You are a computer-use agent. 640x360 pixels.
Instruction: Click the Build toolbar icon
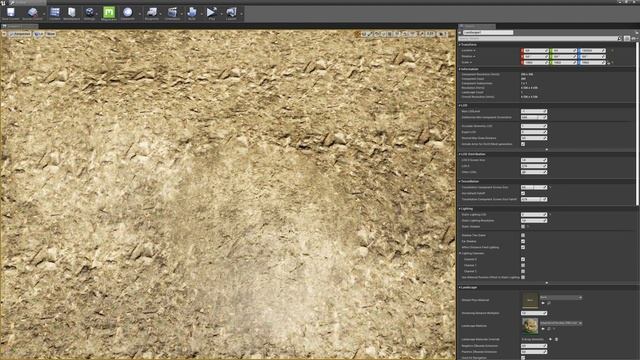(x=191, y=13)
